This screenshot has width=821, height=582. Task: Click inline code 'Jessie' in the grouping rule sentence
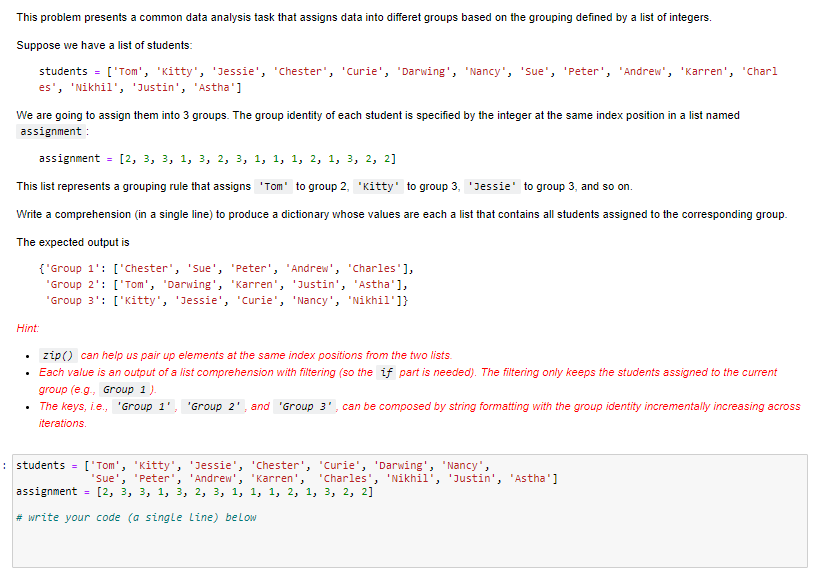[492, 186]
